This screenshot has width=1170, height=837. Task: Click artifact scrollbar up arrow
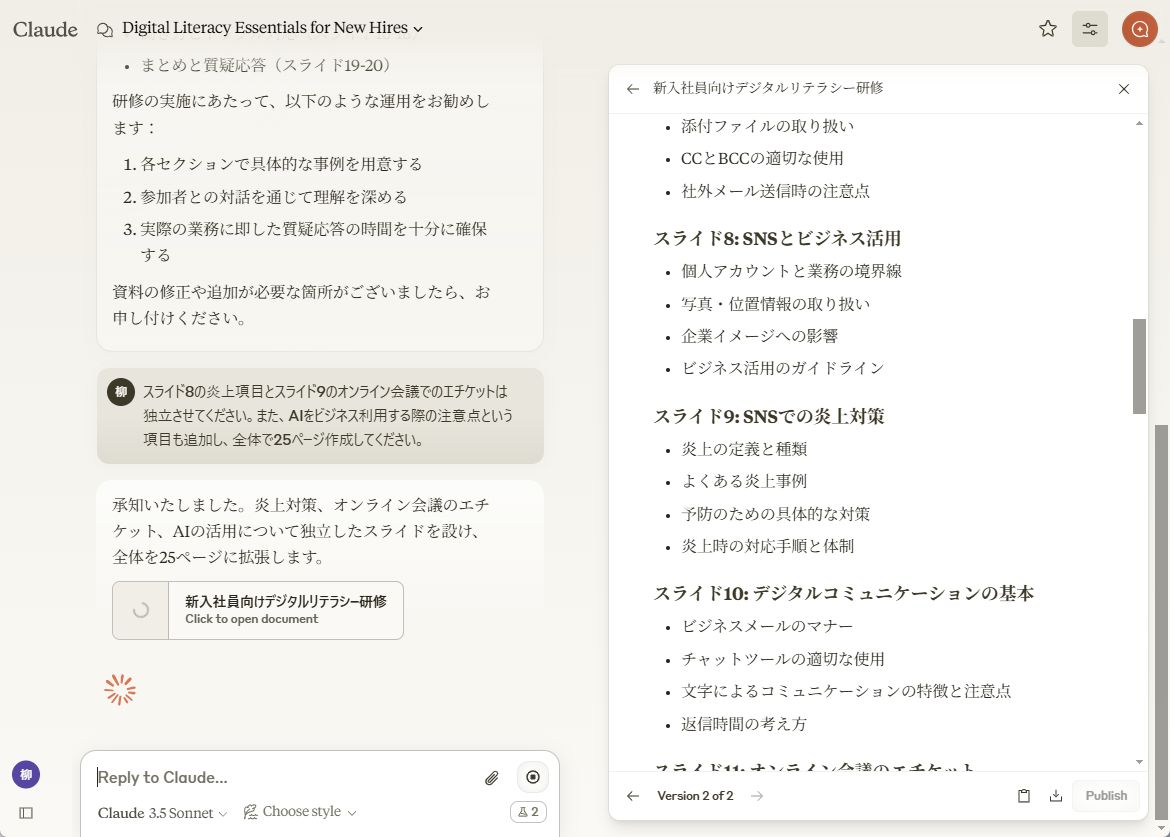tap(1139, 123)
